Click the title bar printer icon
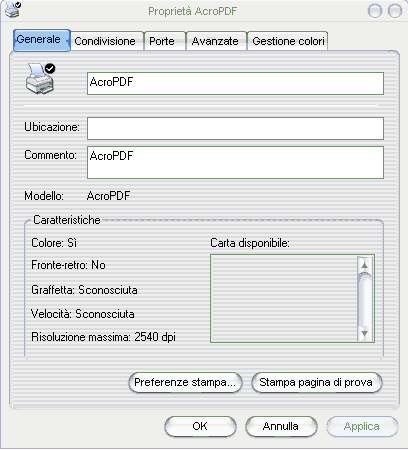Screen dimensions: 408x450 pos(13,10)
